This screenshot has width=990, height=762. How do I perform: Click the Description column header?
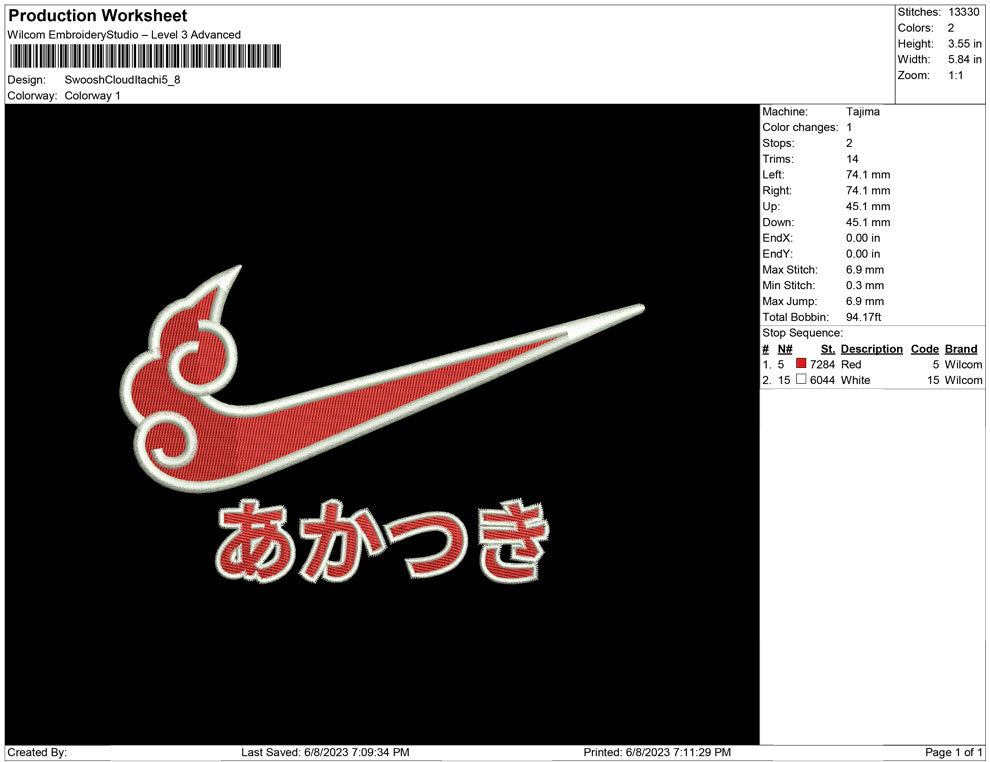click(871, 349)
